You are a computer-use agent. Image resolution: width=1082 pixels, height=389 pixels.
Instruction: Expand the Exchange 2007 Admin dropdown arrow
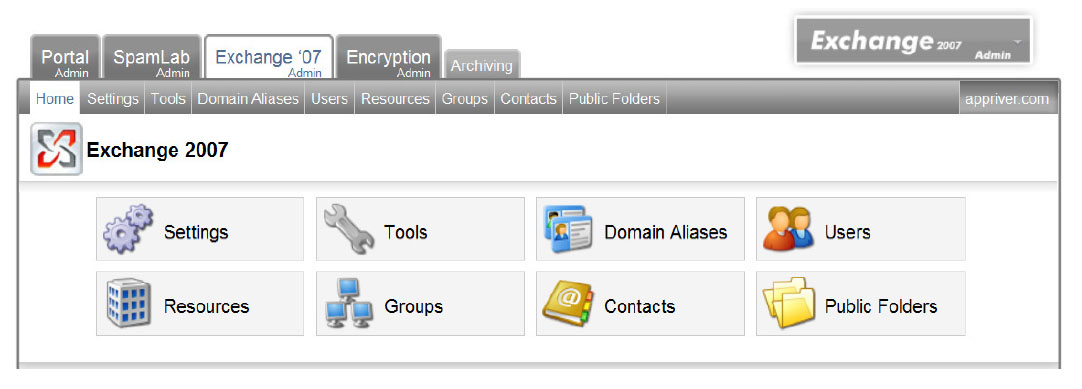[x=1017, y=41]
